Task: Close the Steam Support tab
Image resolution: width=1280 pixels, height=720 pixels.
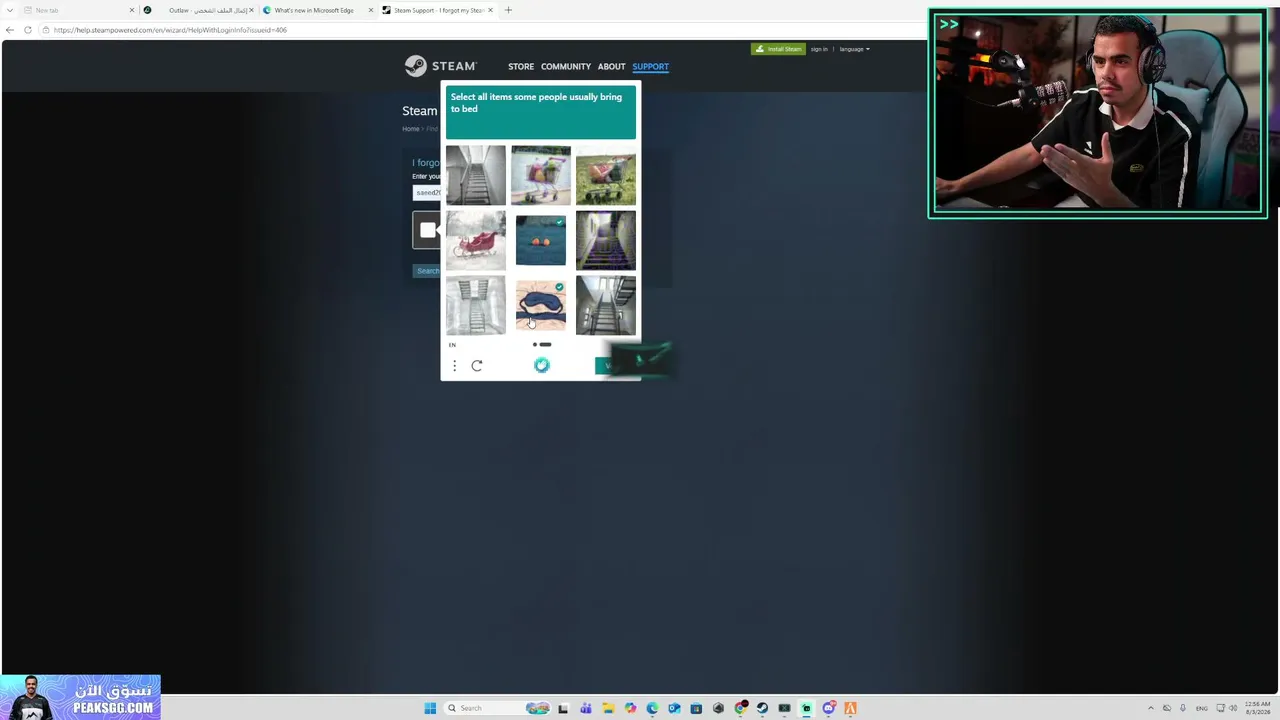Action: coord(490,10)
